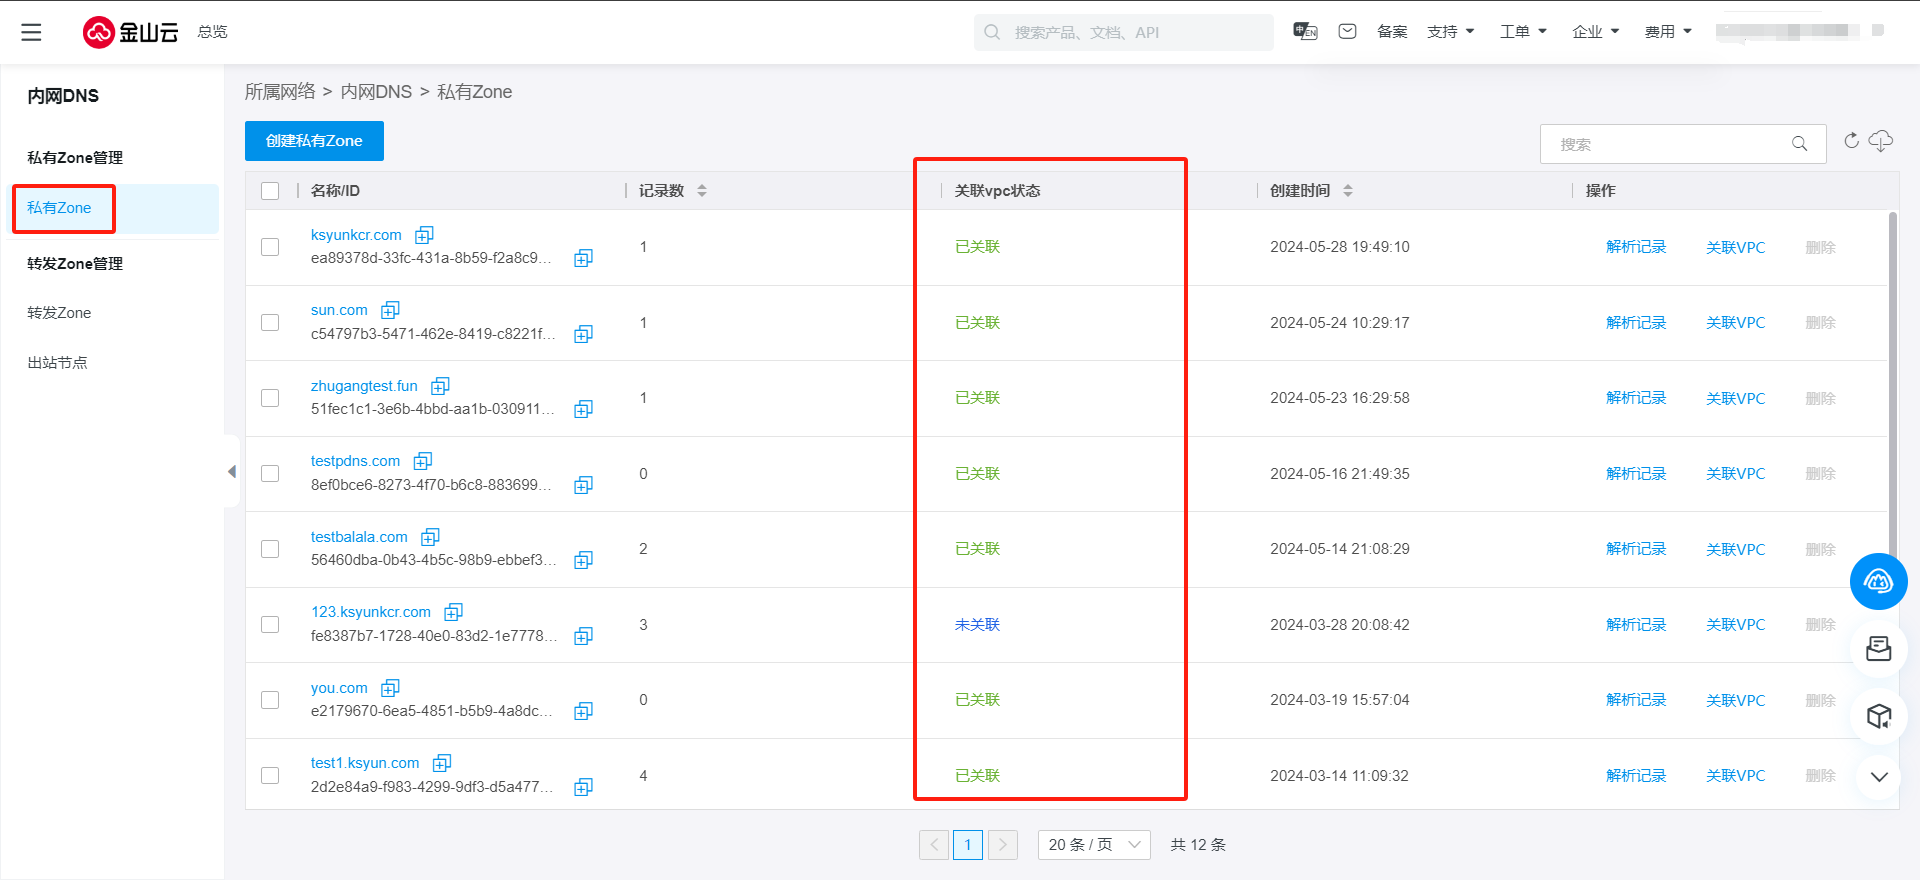Switch language with the translate icon

pos(1305,32)
